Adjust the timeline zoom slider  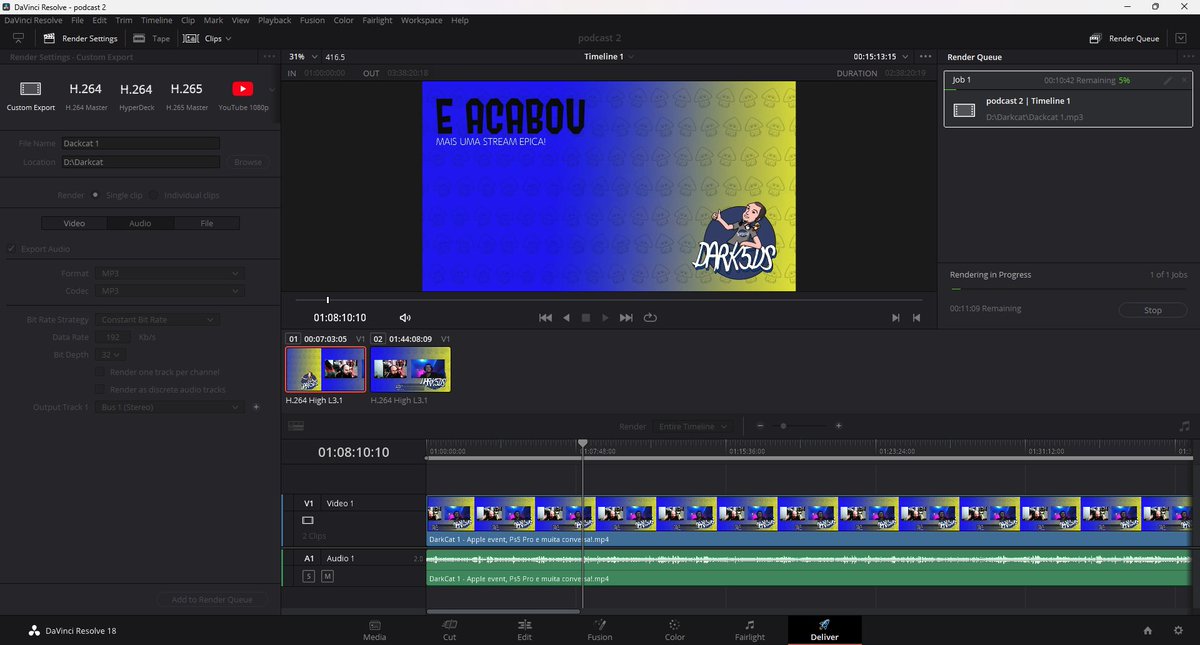coord(785,425)
